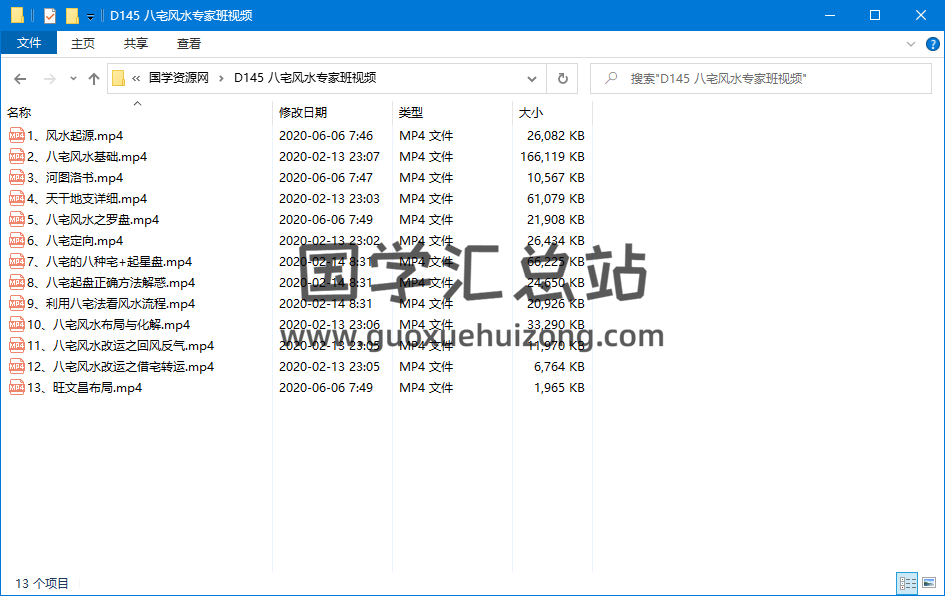Click the Back navigation arrow
This screenshot has width=945, height=596.
(20, 78)
